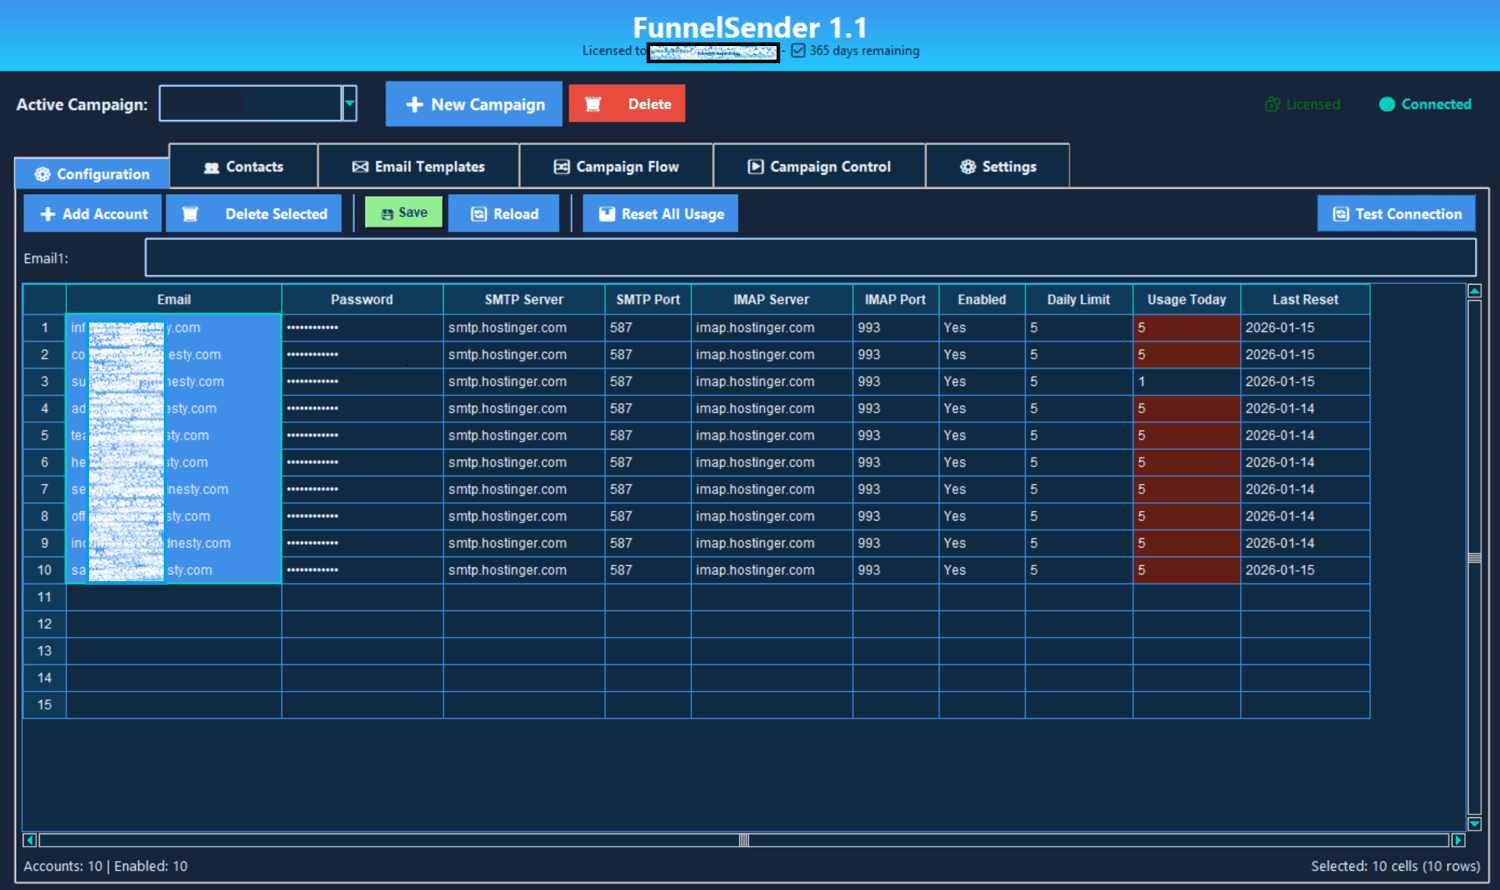The height and width of the screenshot is (890, 1500).
Task: Switch to the Configuration tab
Action: (92, 174)
